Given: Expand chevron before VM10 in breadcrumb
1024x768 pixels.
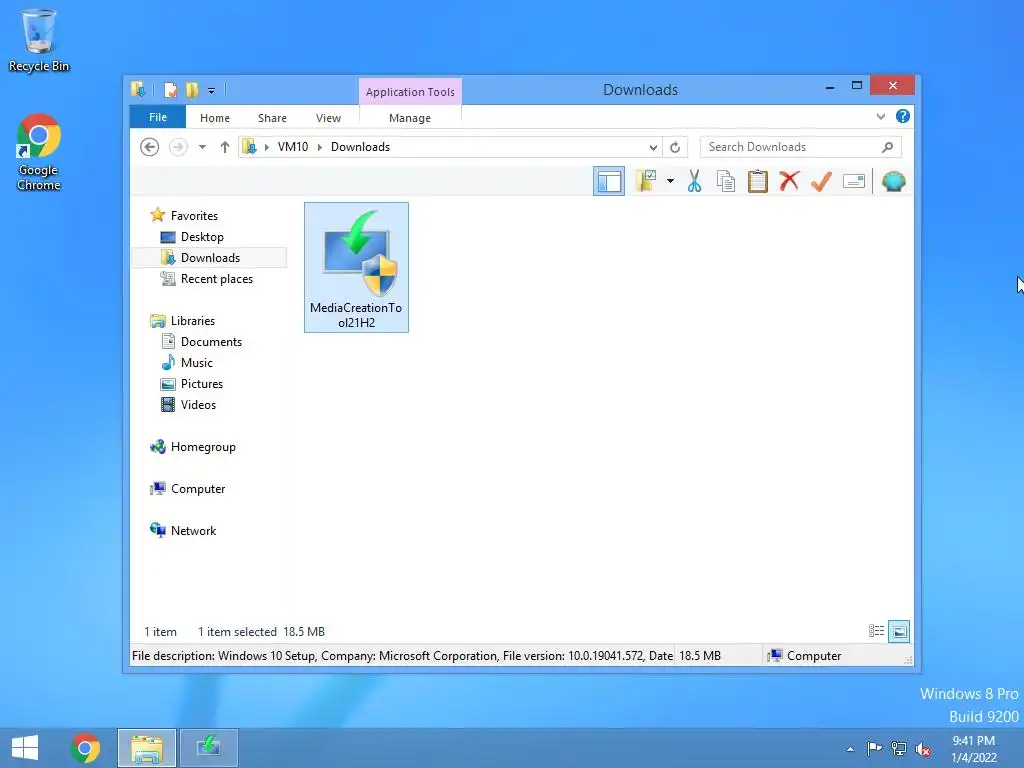Looking at the screenshot, I should coord(266,147).
